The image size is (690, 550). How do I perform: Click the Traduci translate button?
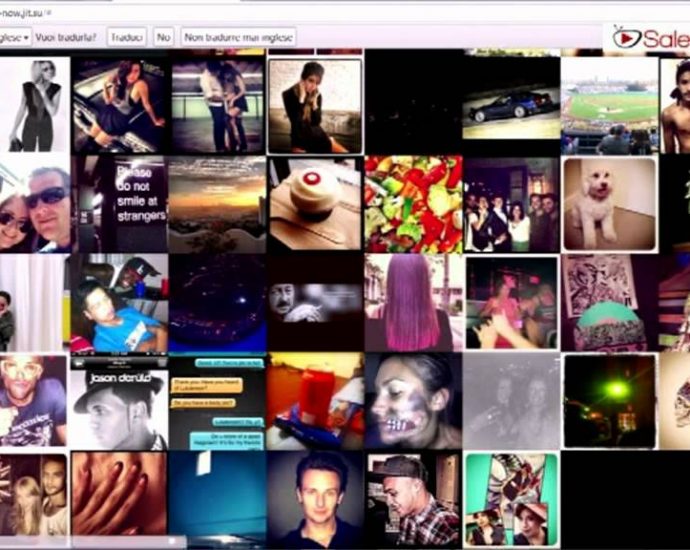click(x=127, y=37)
